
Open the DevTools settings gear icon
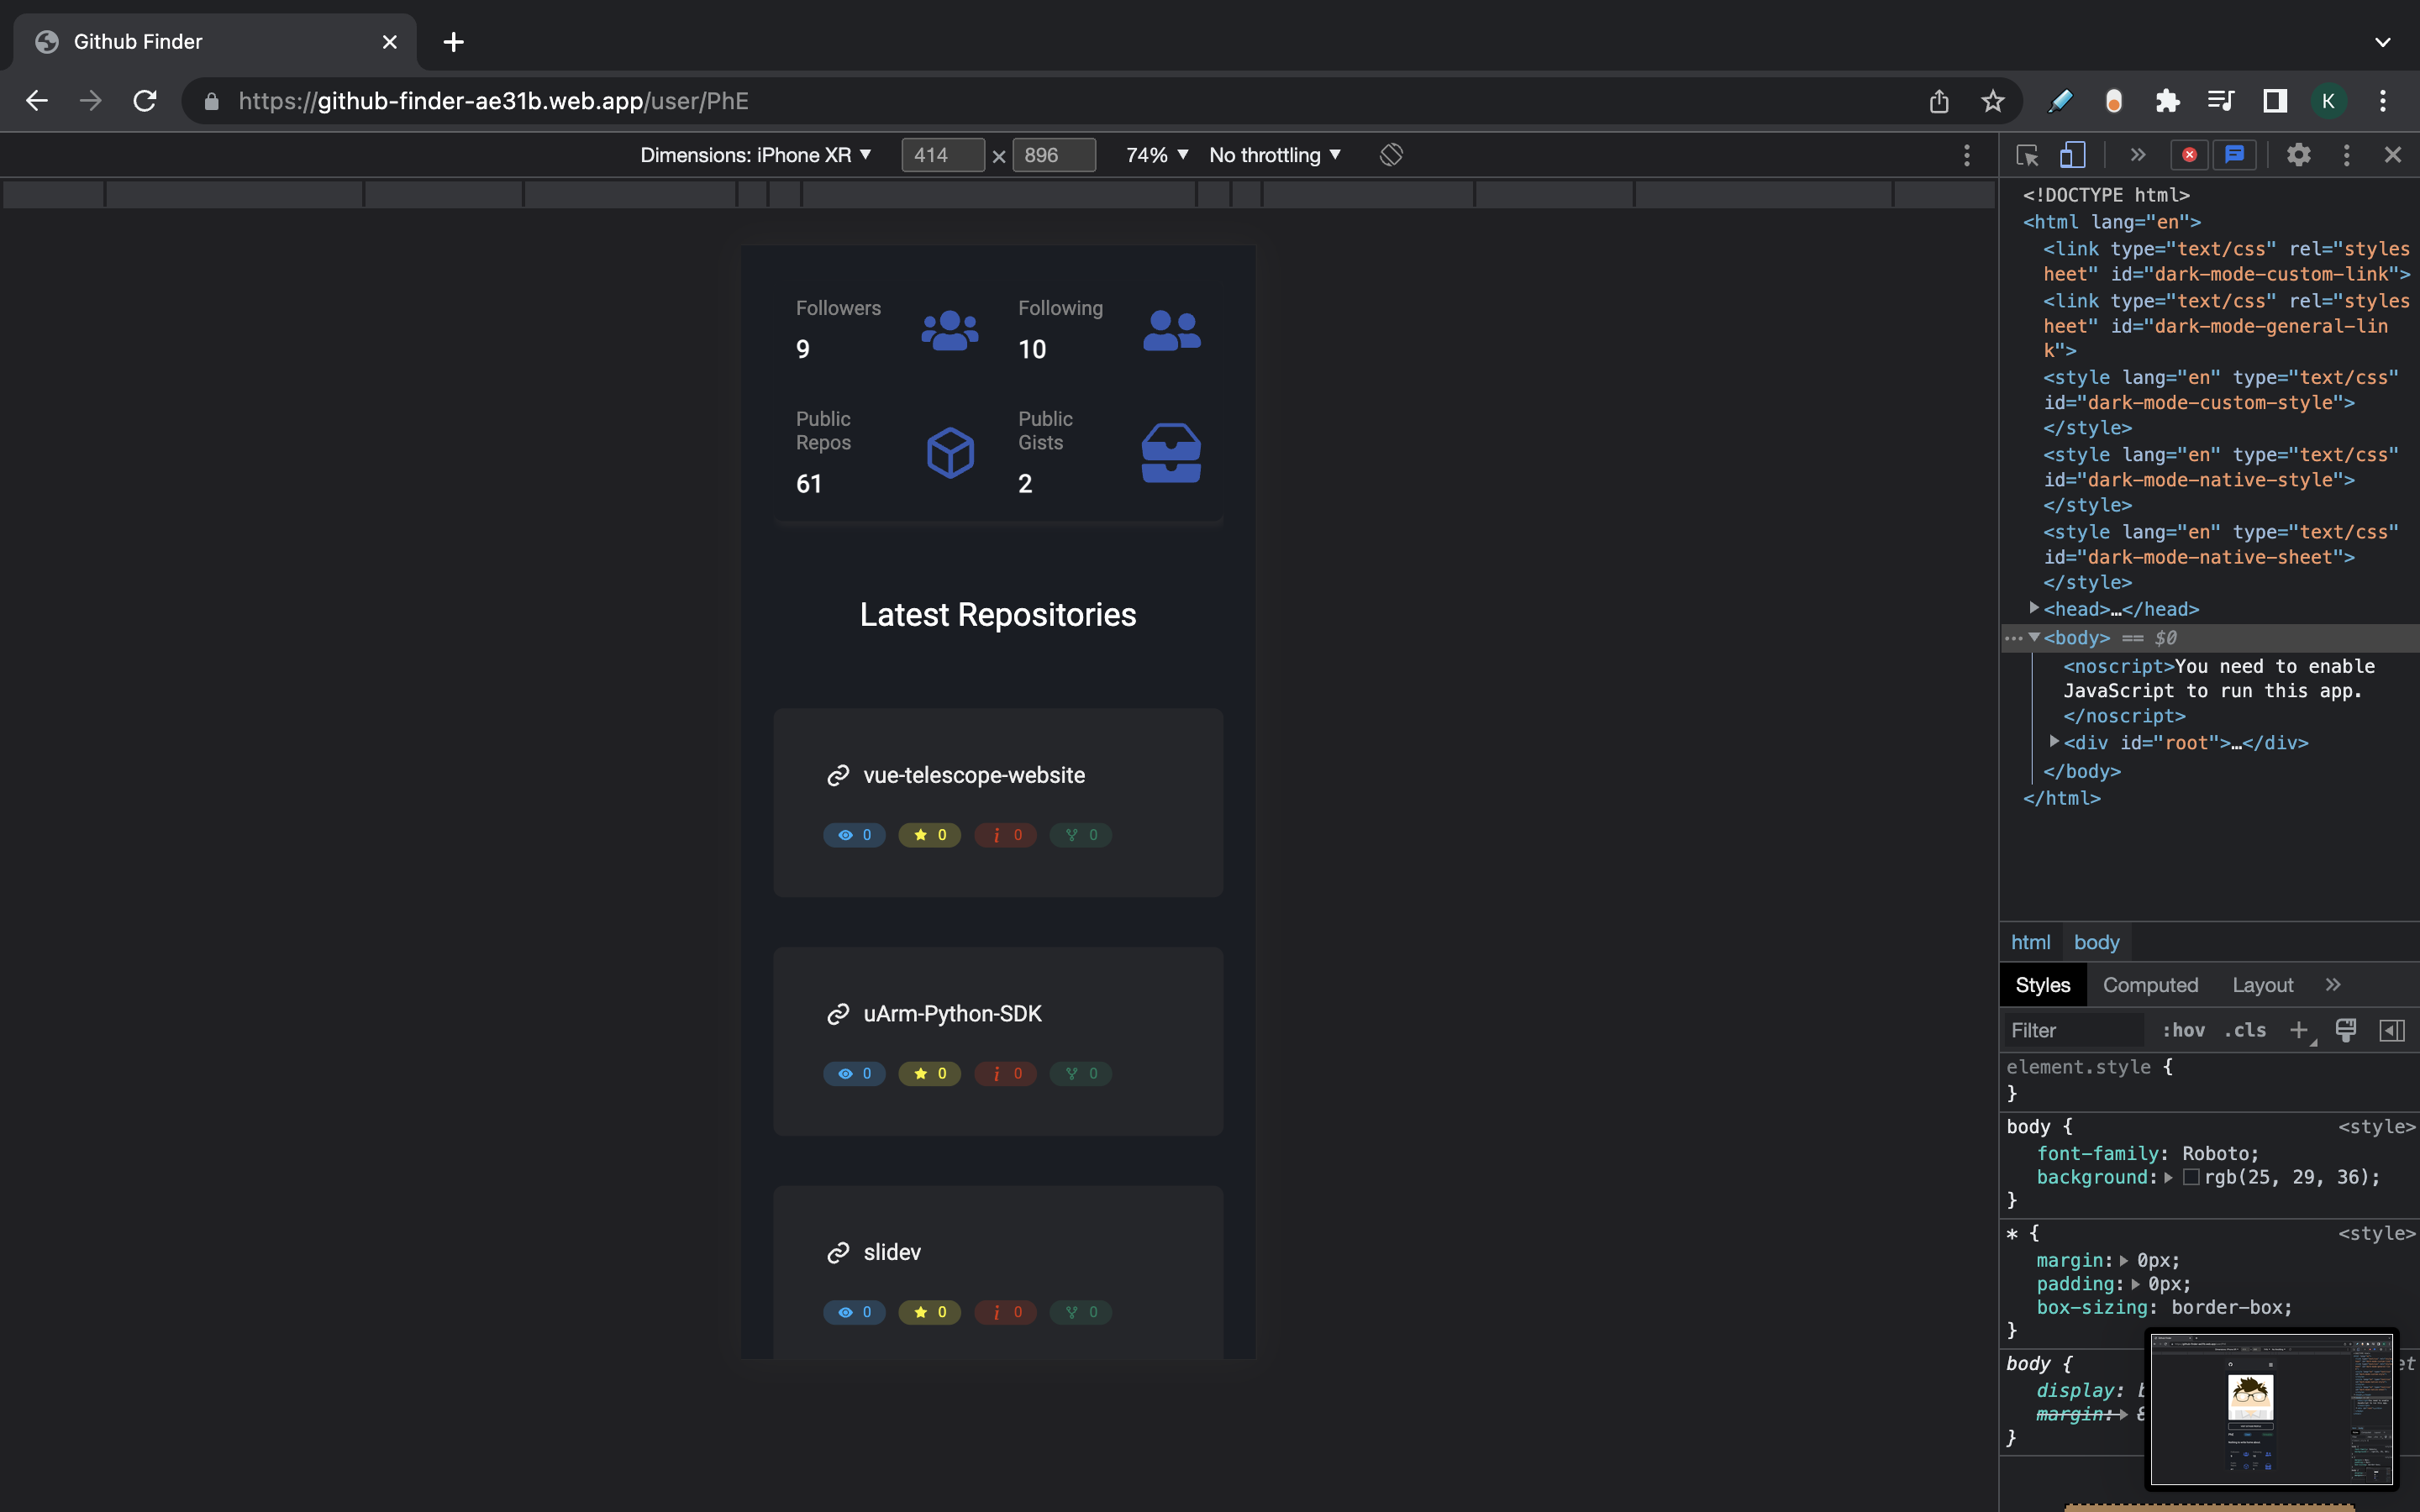2298,154
